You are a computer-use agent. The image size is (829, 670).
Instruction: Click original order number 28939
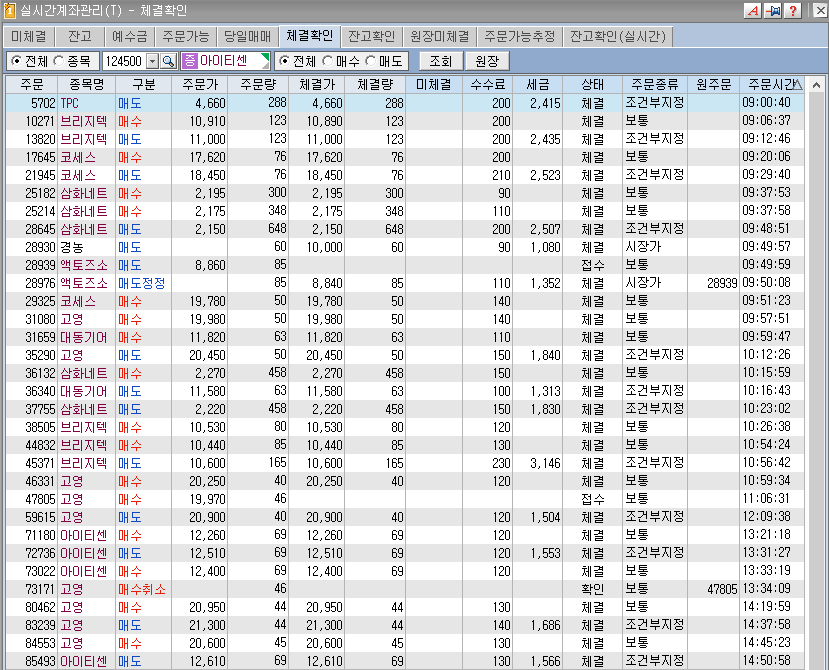point(722,283)
